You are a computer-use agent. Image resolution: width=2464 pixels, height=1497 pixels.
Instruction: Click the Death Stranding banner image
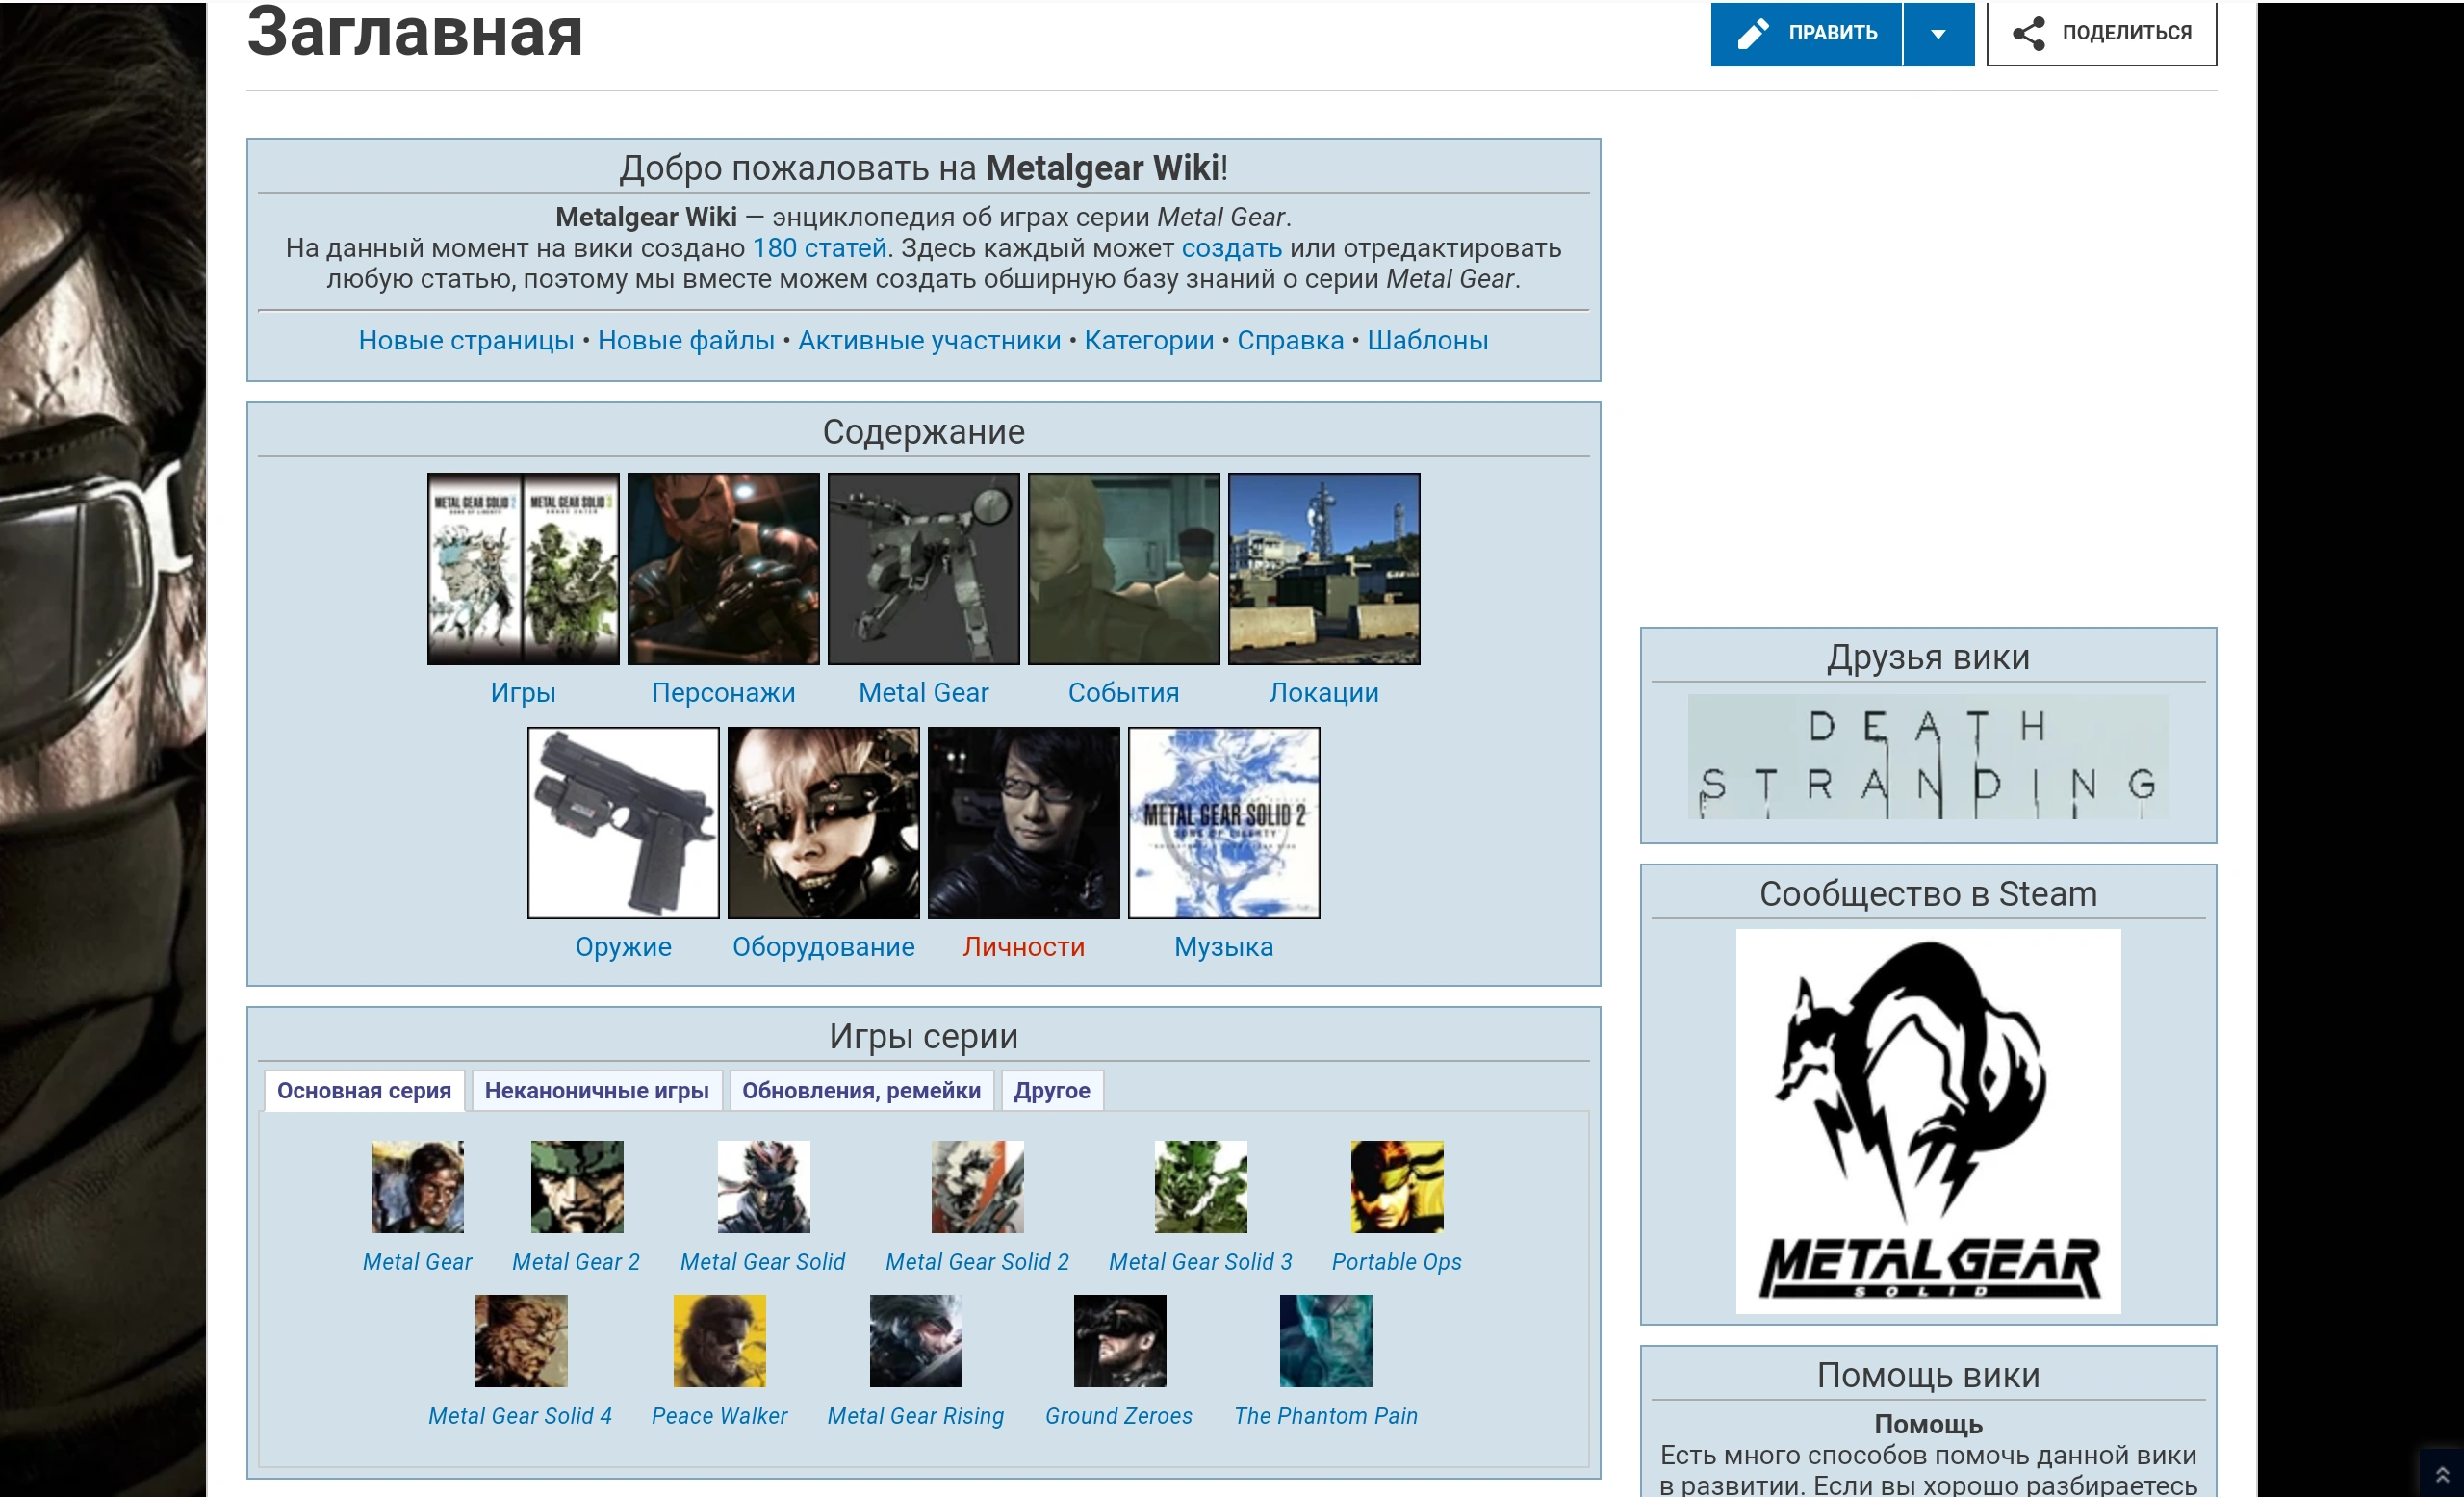coord(1927,757)
